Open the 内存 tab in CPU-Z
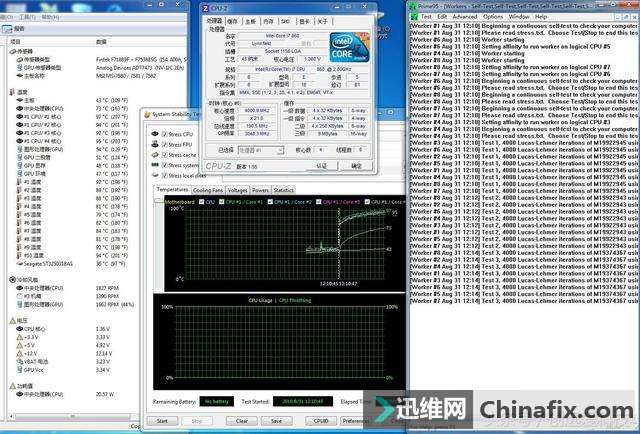The width and height of the screenshot is (640, 434). (268, 22)
